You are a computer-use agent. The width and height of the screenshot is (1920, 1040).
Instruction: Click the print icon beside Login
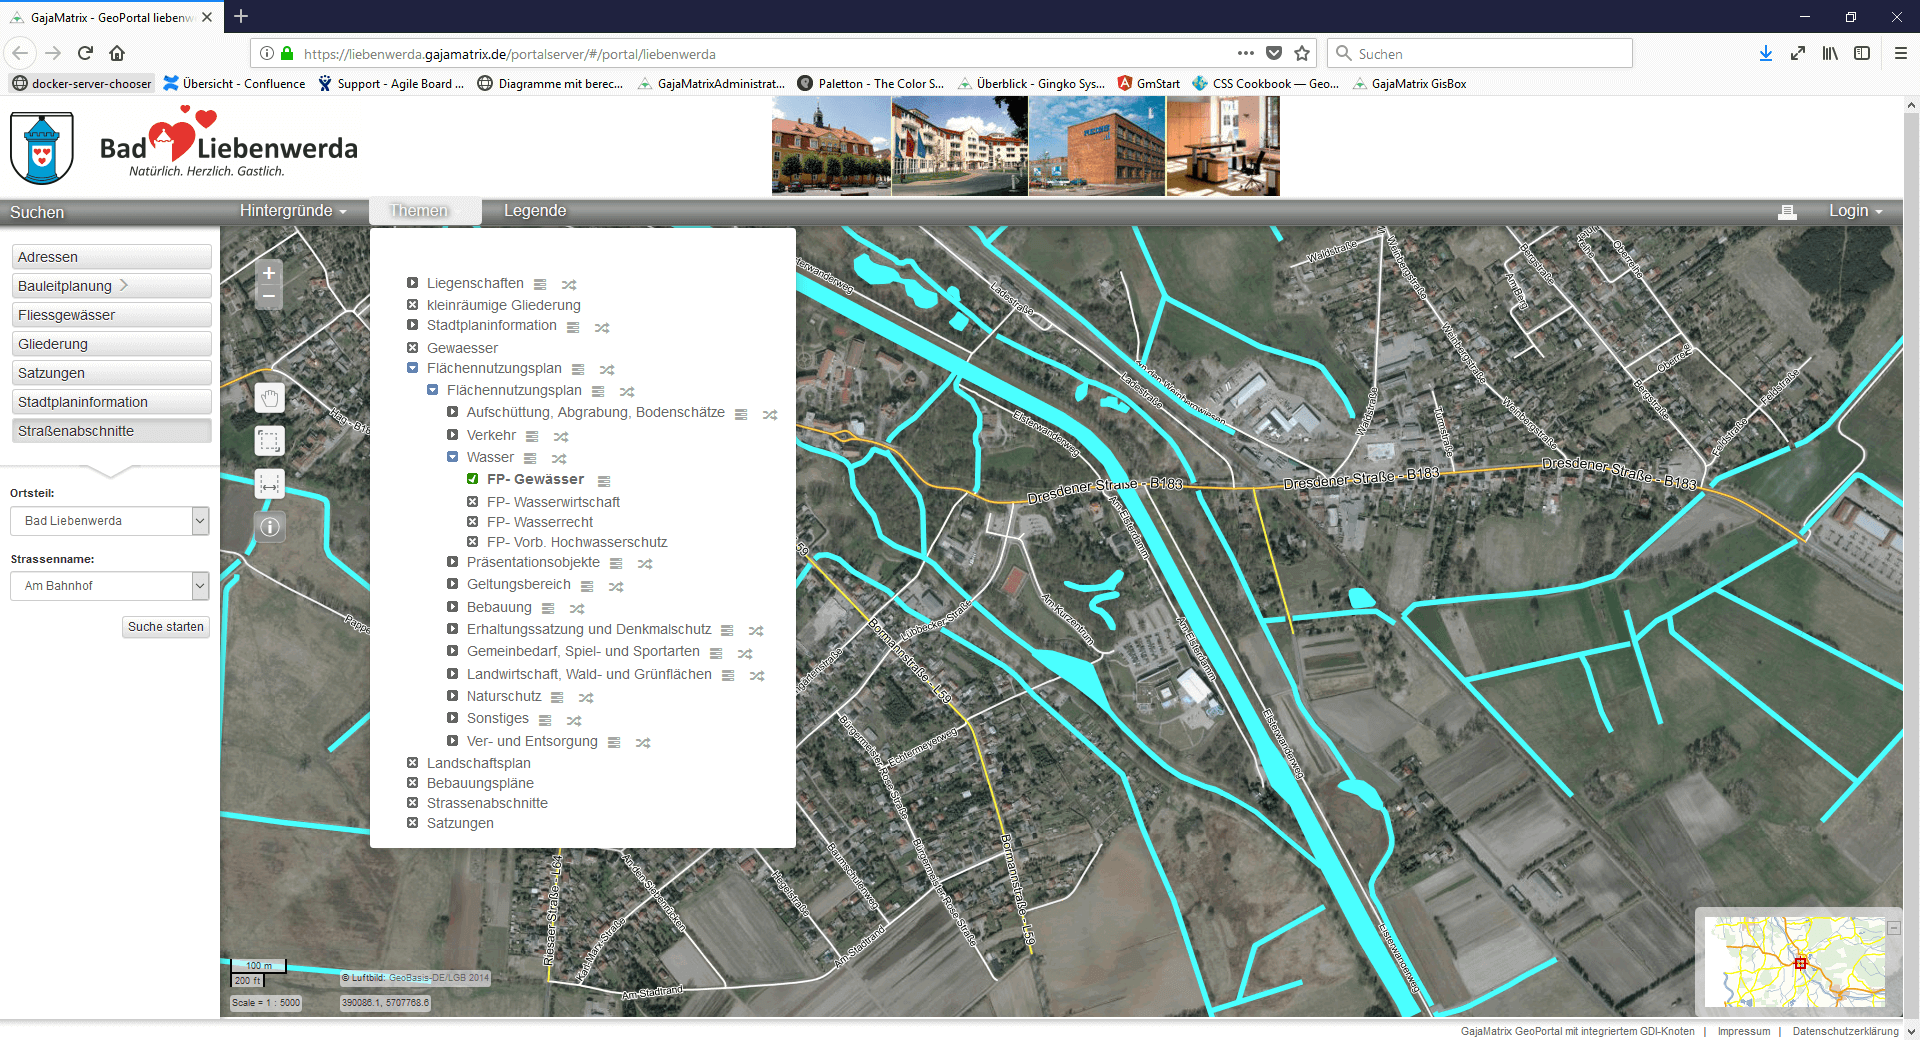(x=1787, y=212)
